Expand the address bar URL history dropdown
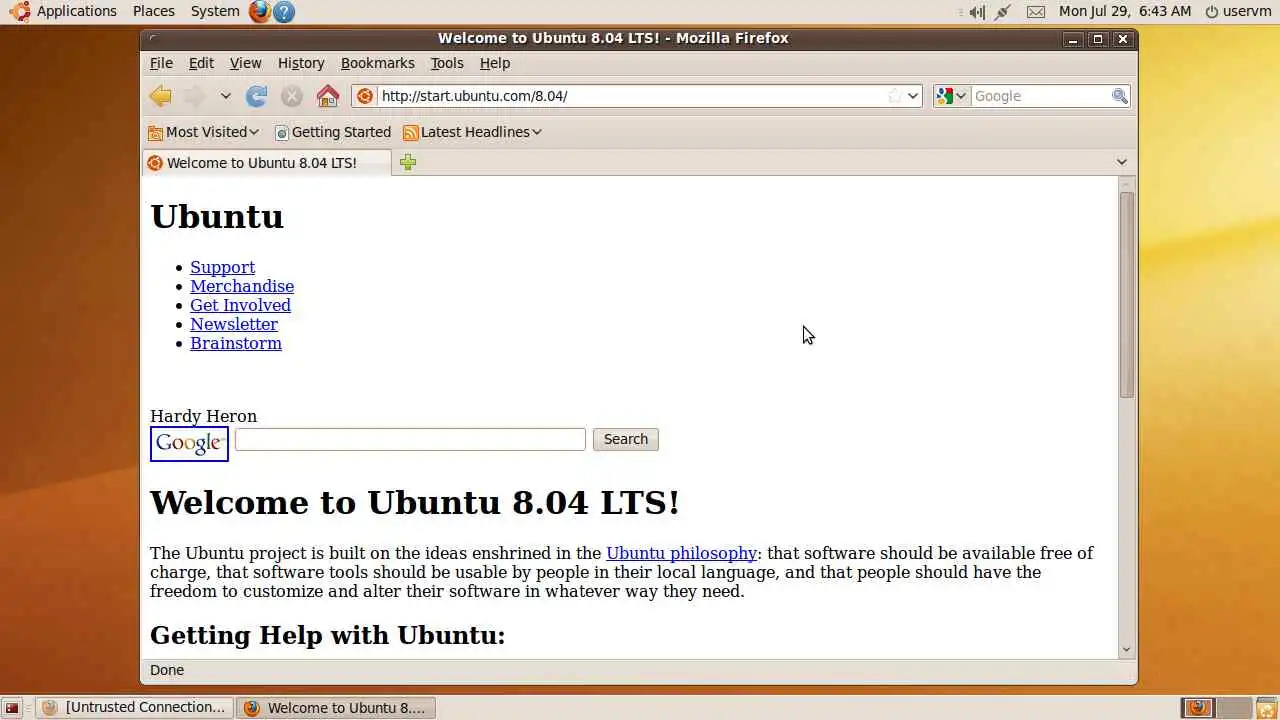The image size is (1280, 720). coord(913,96)
